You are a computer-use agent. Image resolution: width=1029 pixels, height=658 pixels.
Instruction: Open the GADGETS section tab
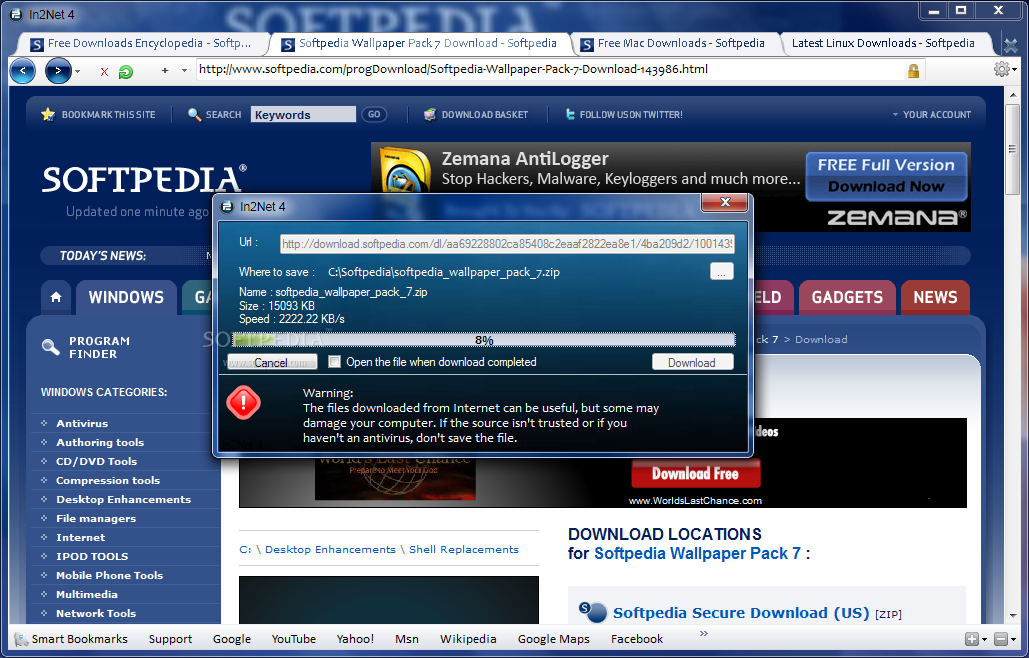(x=847, y=297)
